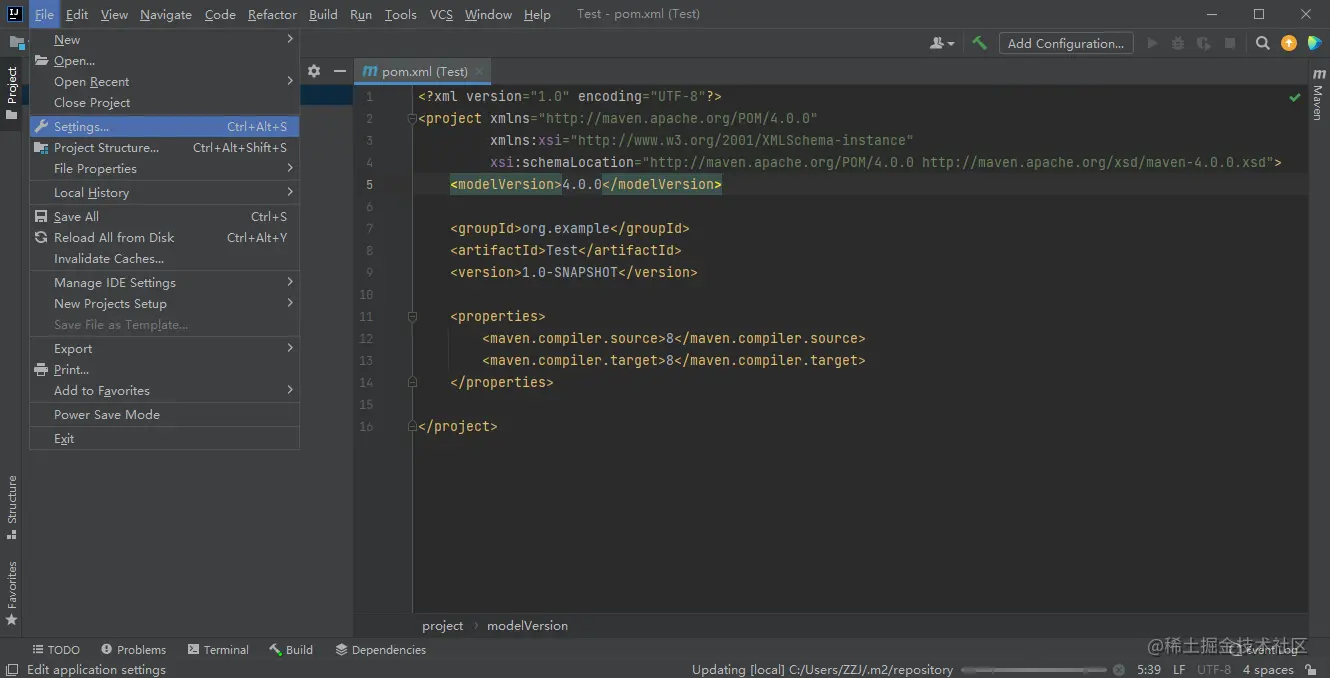Open the Refactor menu
Screen dimensions: 1330x678
point(272,14)
